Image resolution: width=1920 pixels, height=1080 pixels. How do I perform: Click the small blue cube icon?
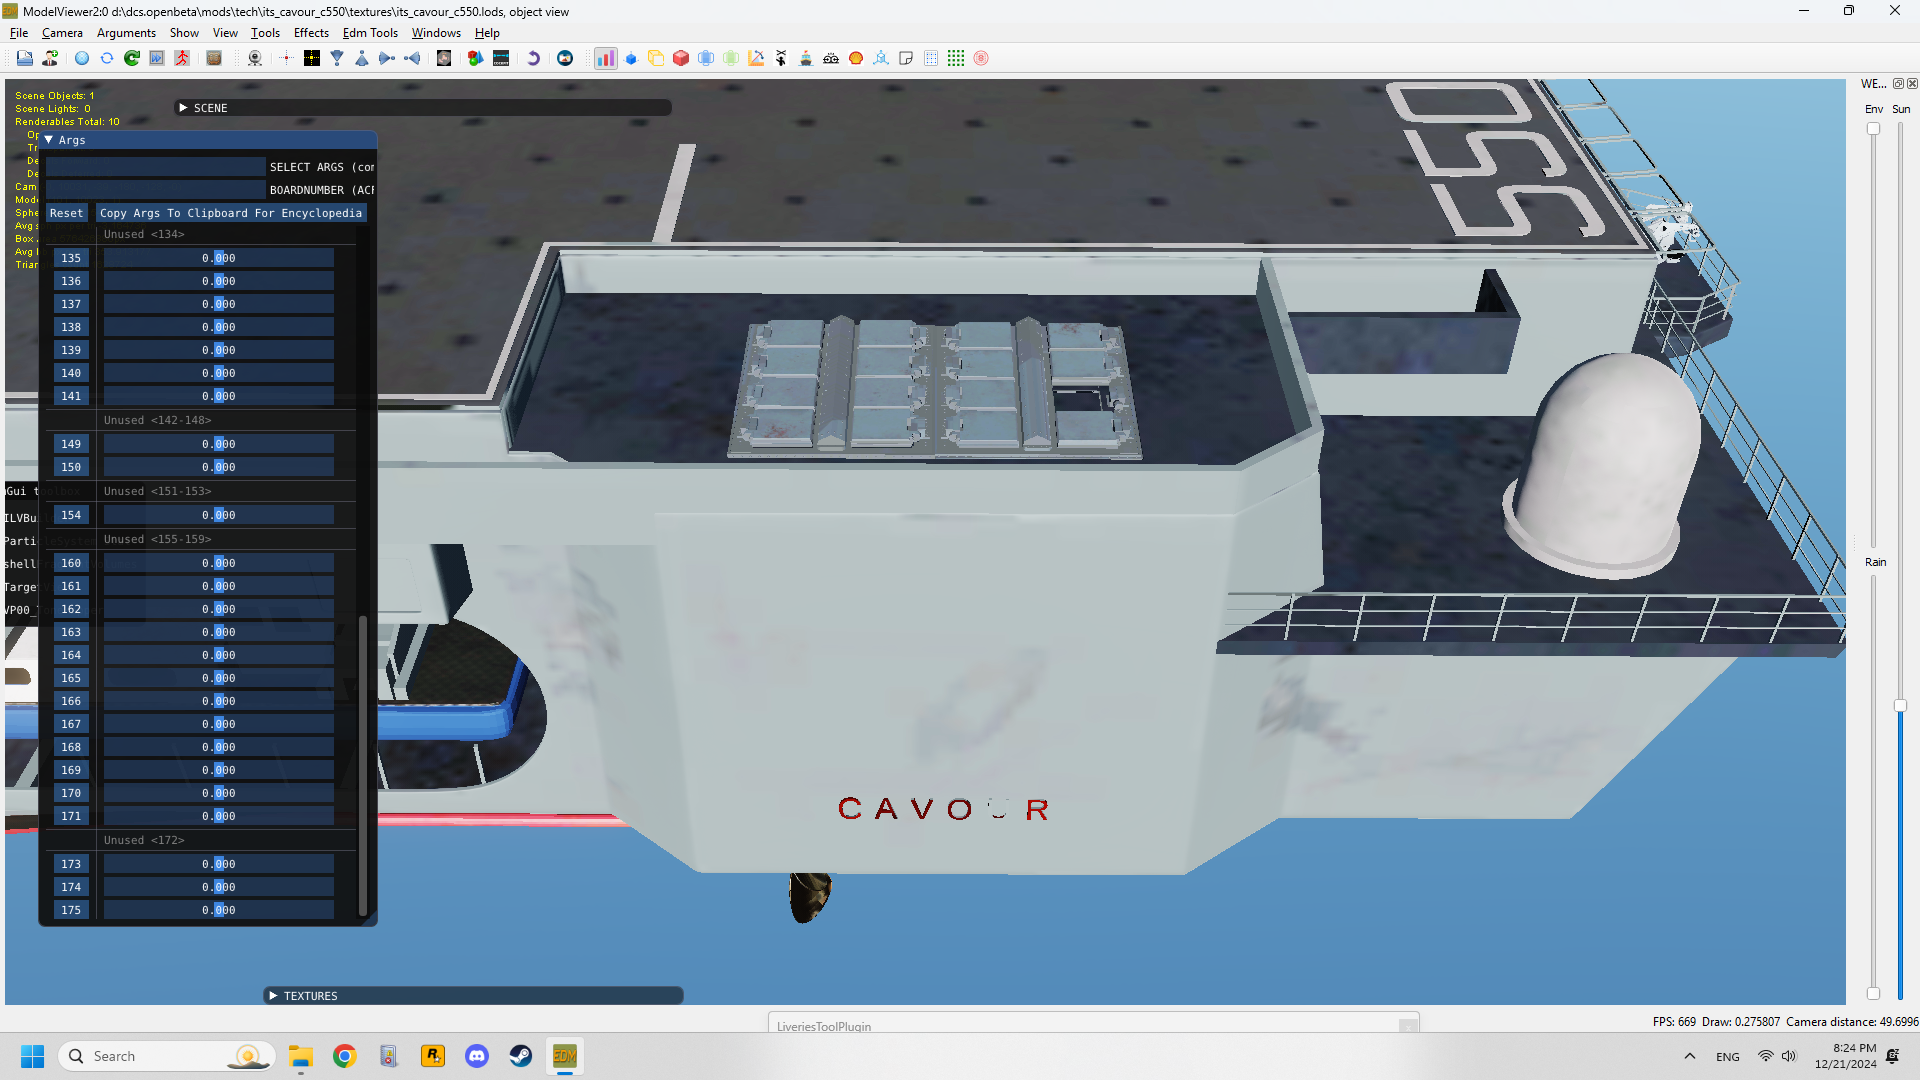[631, 58]
